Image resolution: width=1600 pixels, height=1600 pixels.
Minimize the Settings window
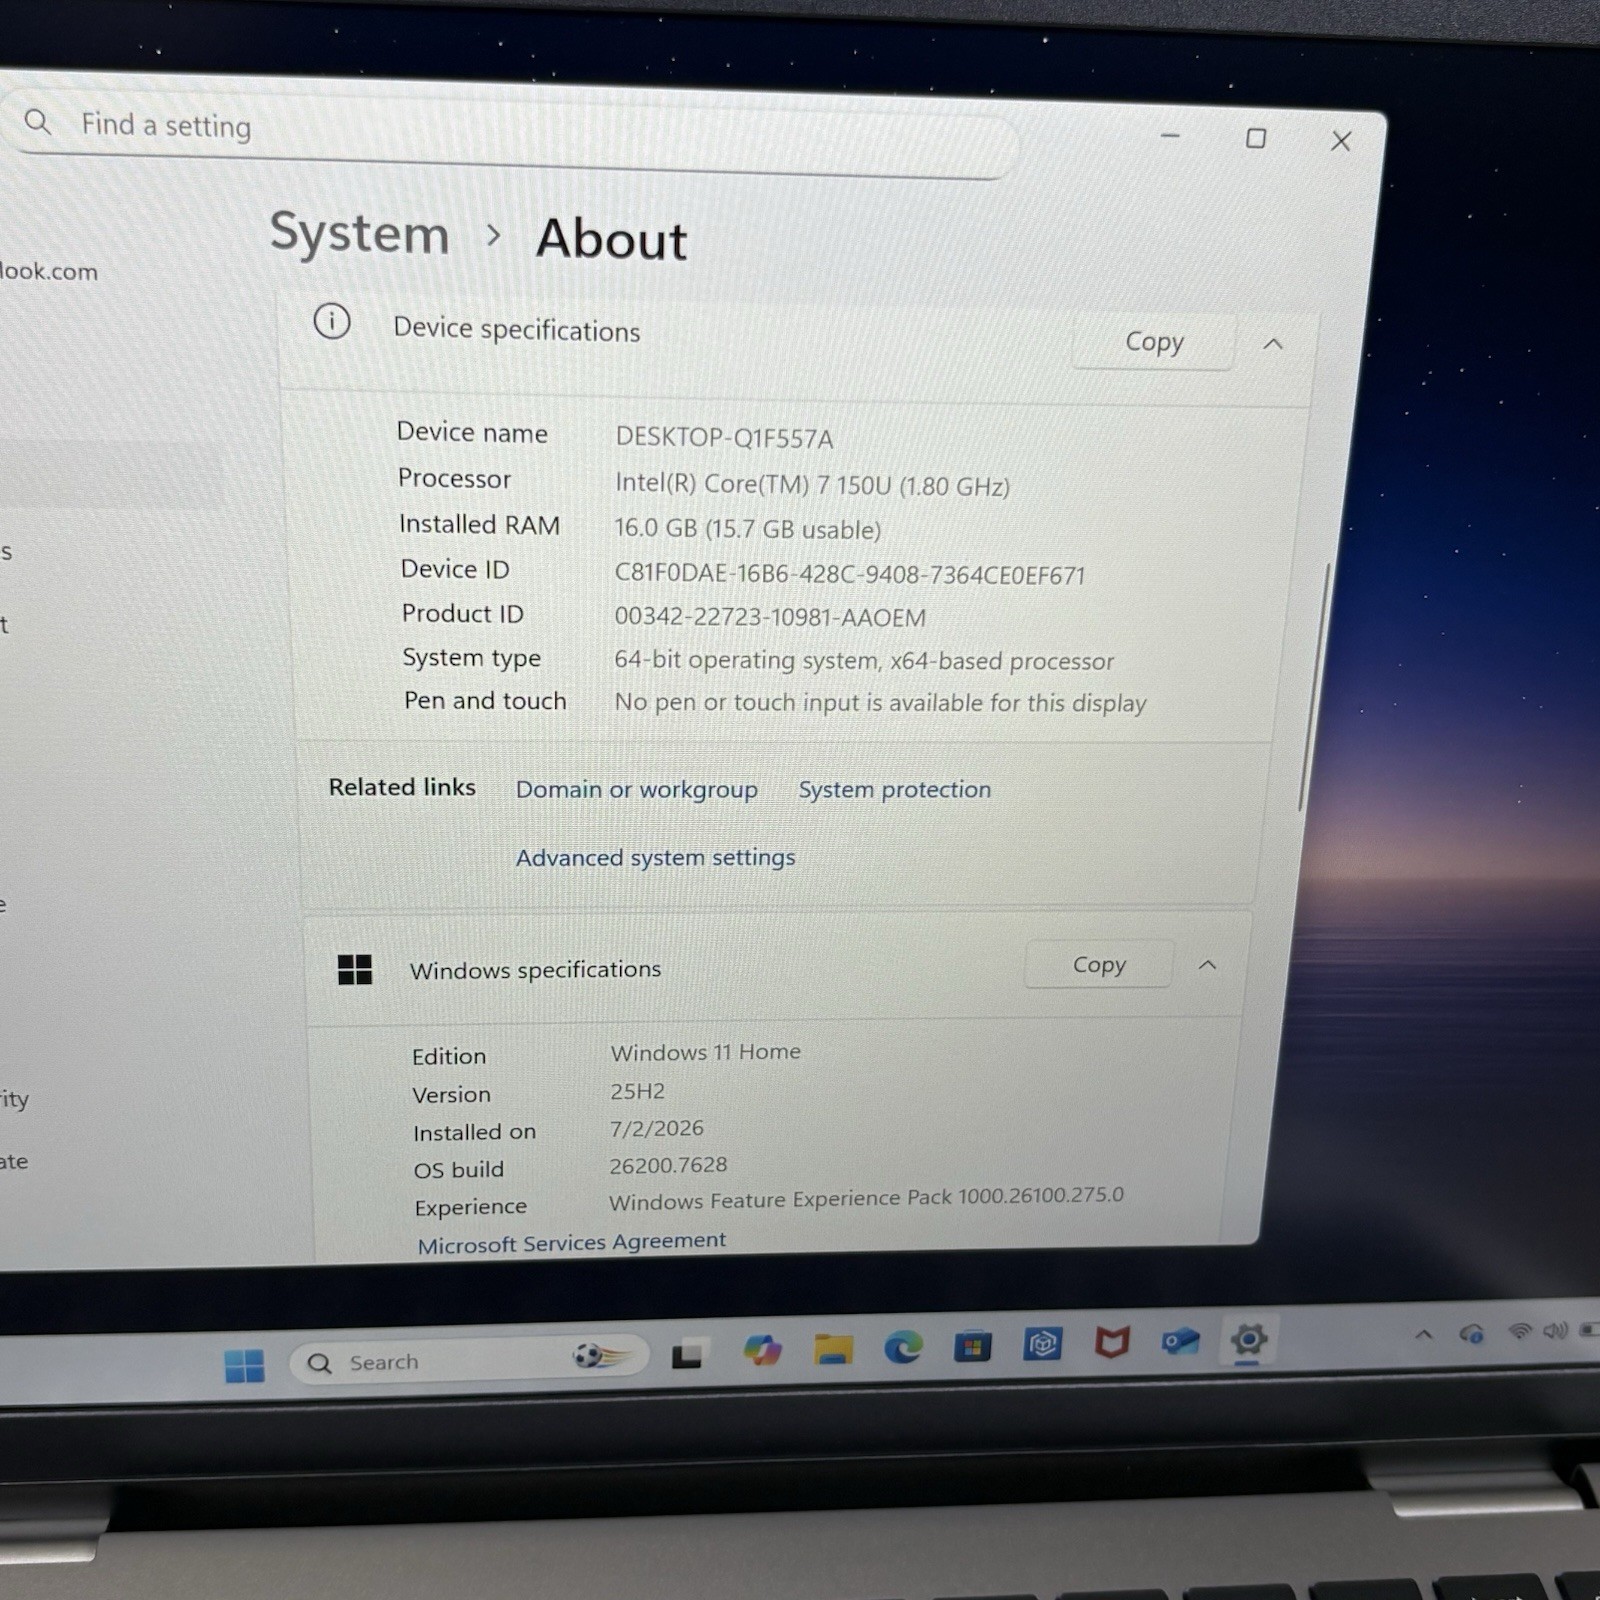(1170, 135)
